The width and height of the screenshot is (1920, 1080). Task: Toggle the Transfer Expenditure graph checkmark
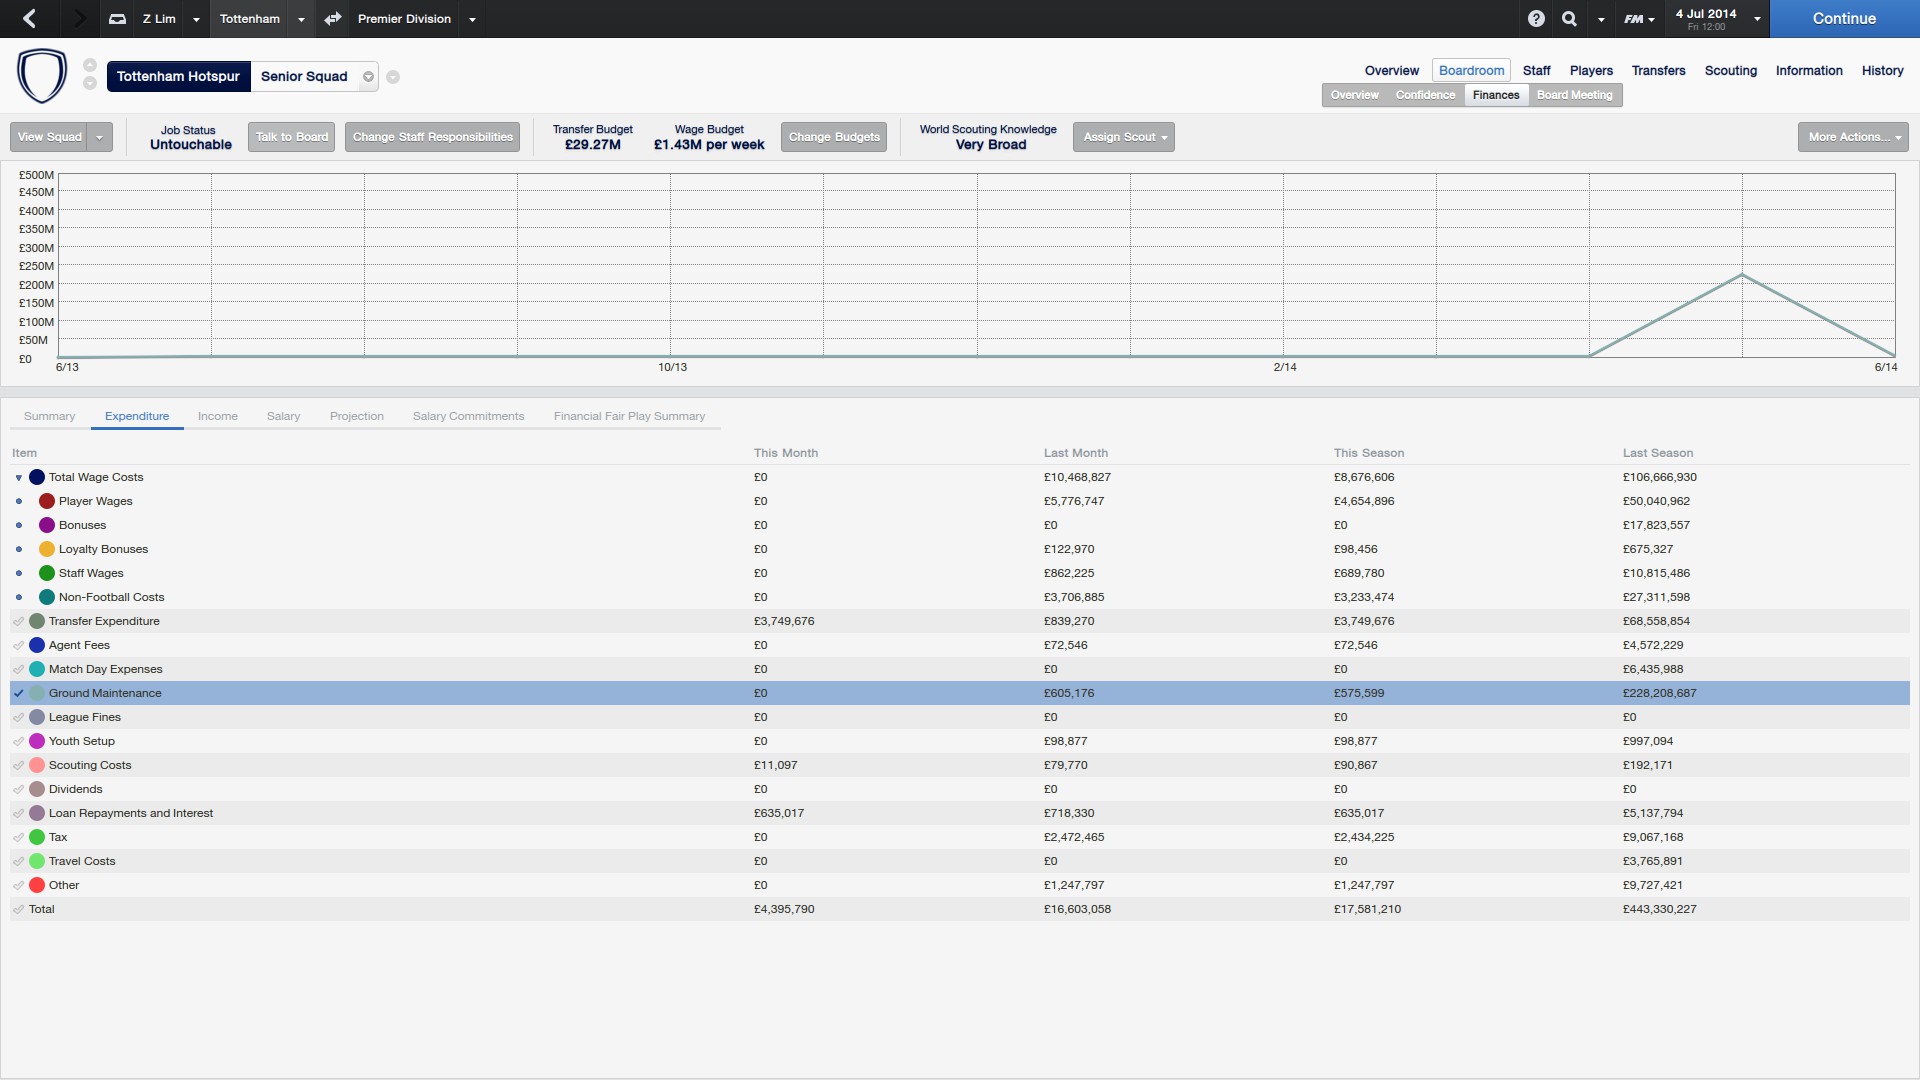coord(18,621)
